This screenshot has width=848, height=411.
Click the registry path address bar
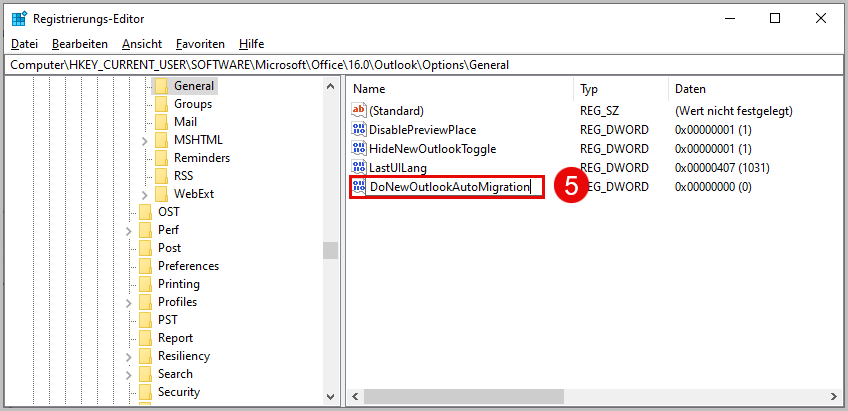click(423, 65)
